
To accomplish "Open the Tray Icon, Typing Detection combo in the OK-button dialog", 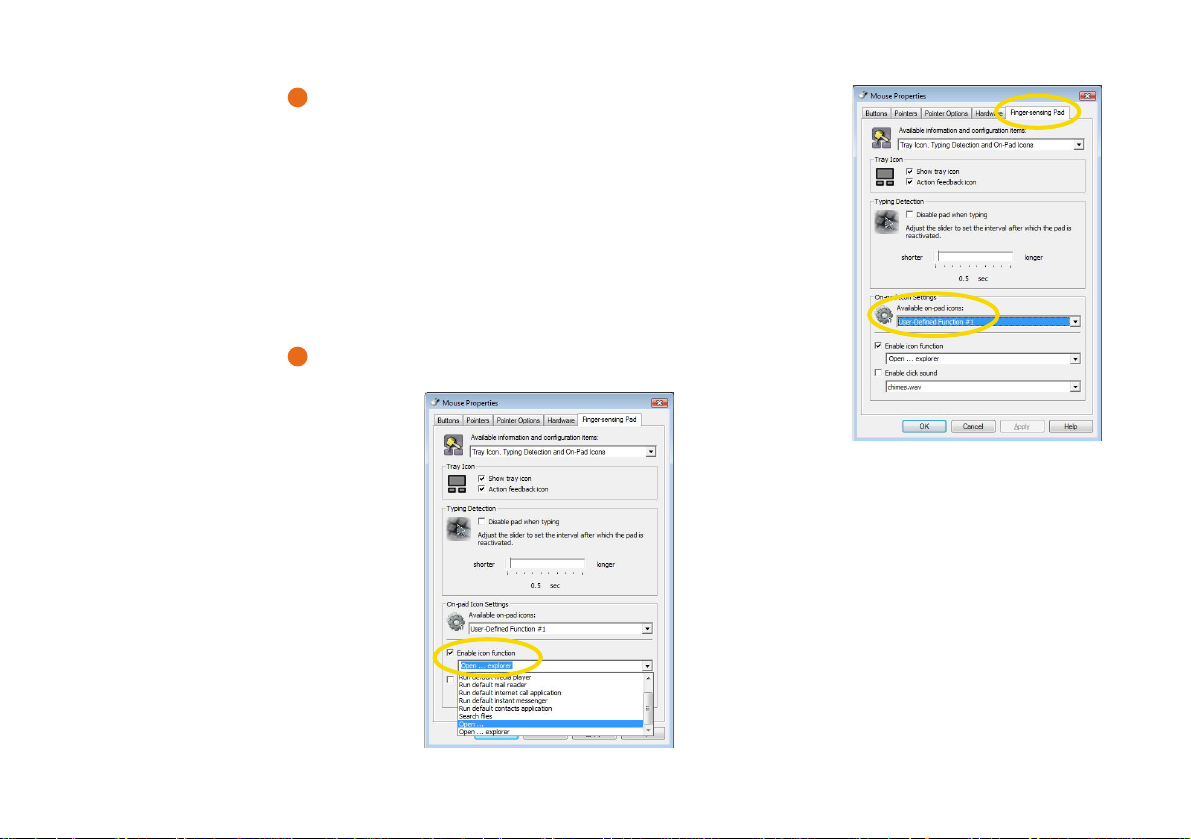I will pos(990,145).
